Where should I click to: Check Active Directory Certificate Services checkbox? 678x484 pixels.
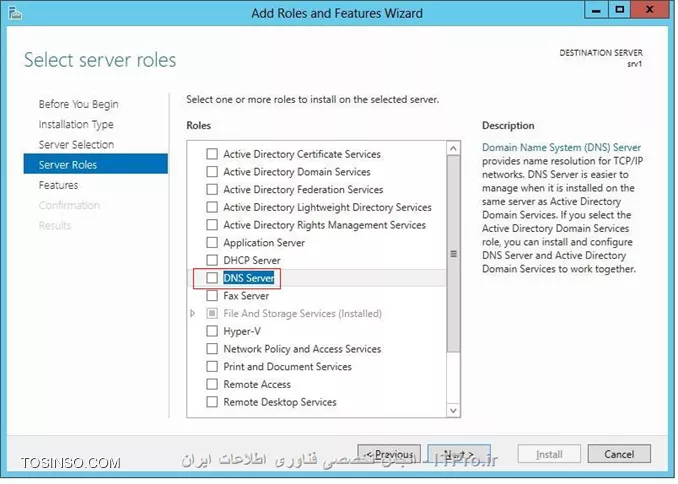212,154
